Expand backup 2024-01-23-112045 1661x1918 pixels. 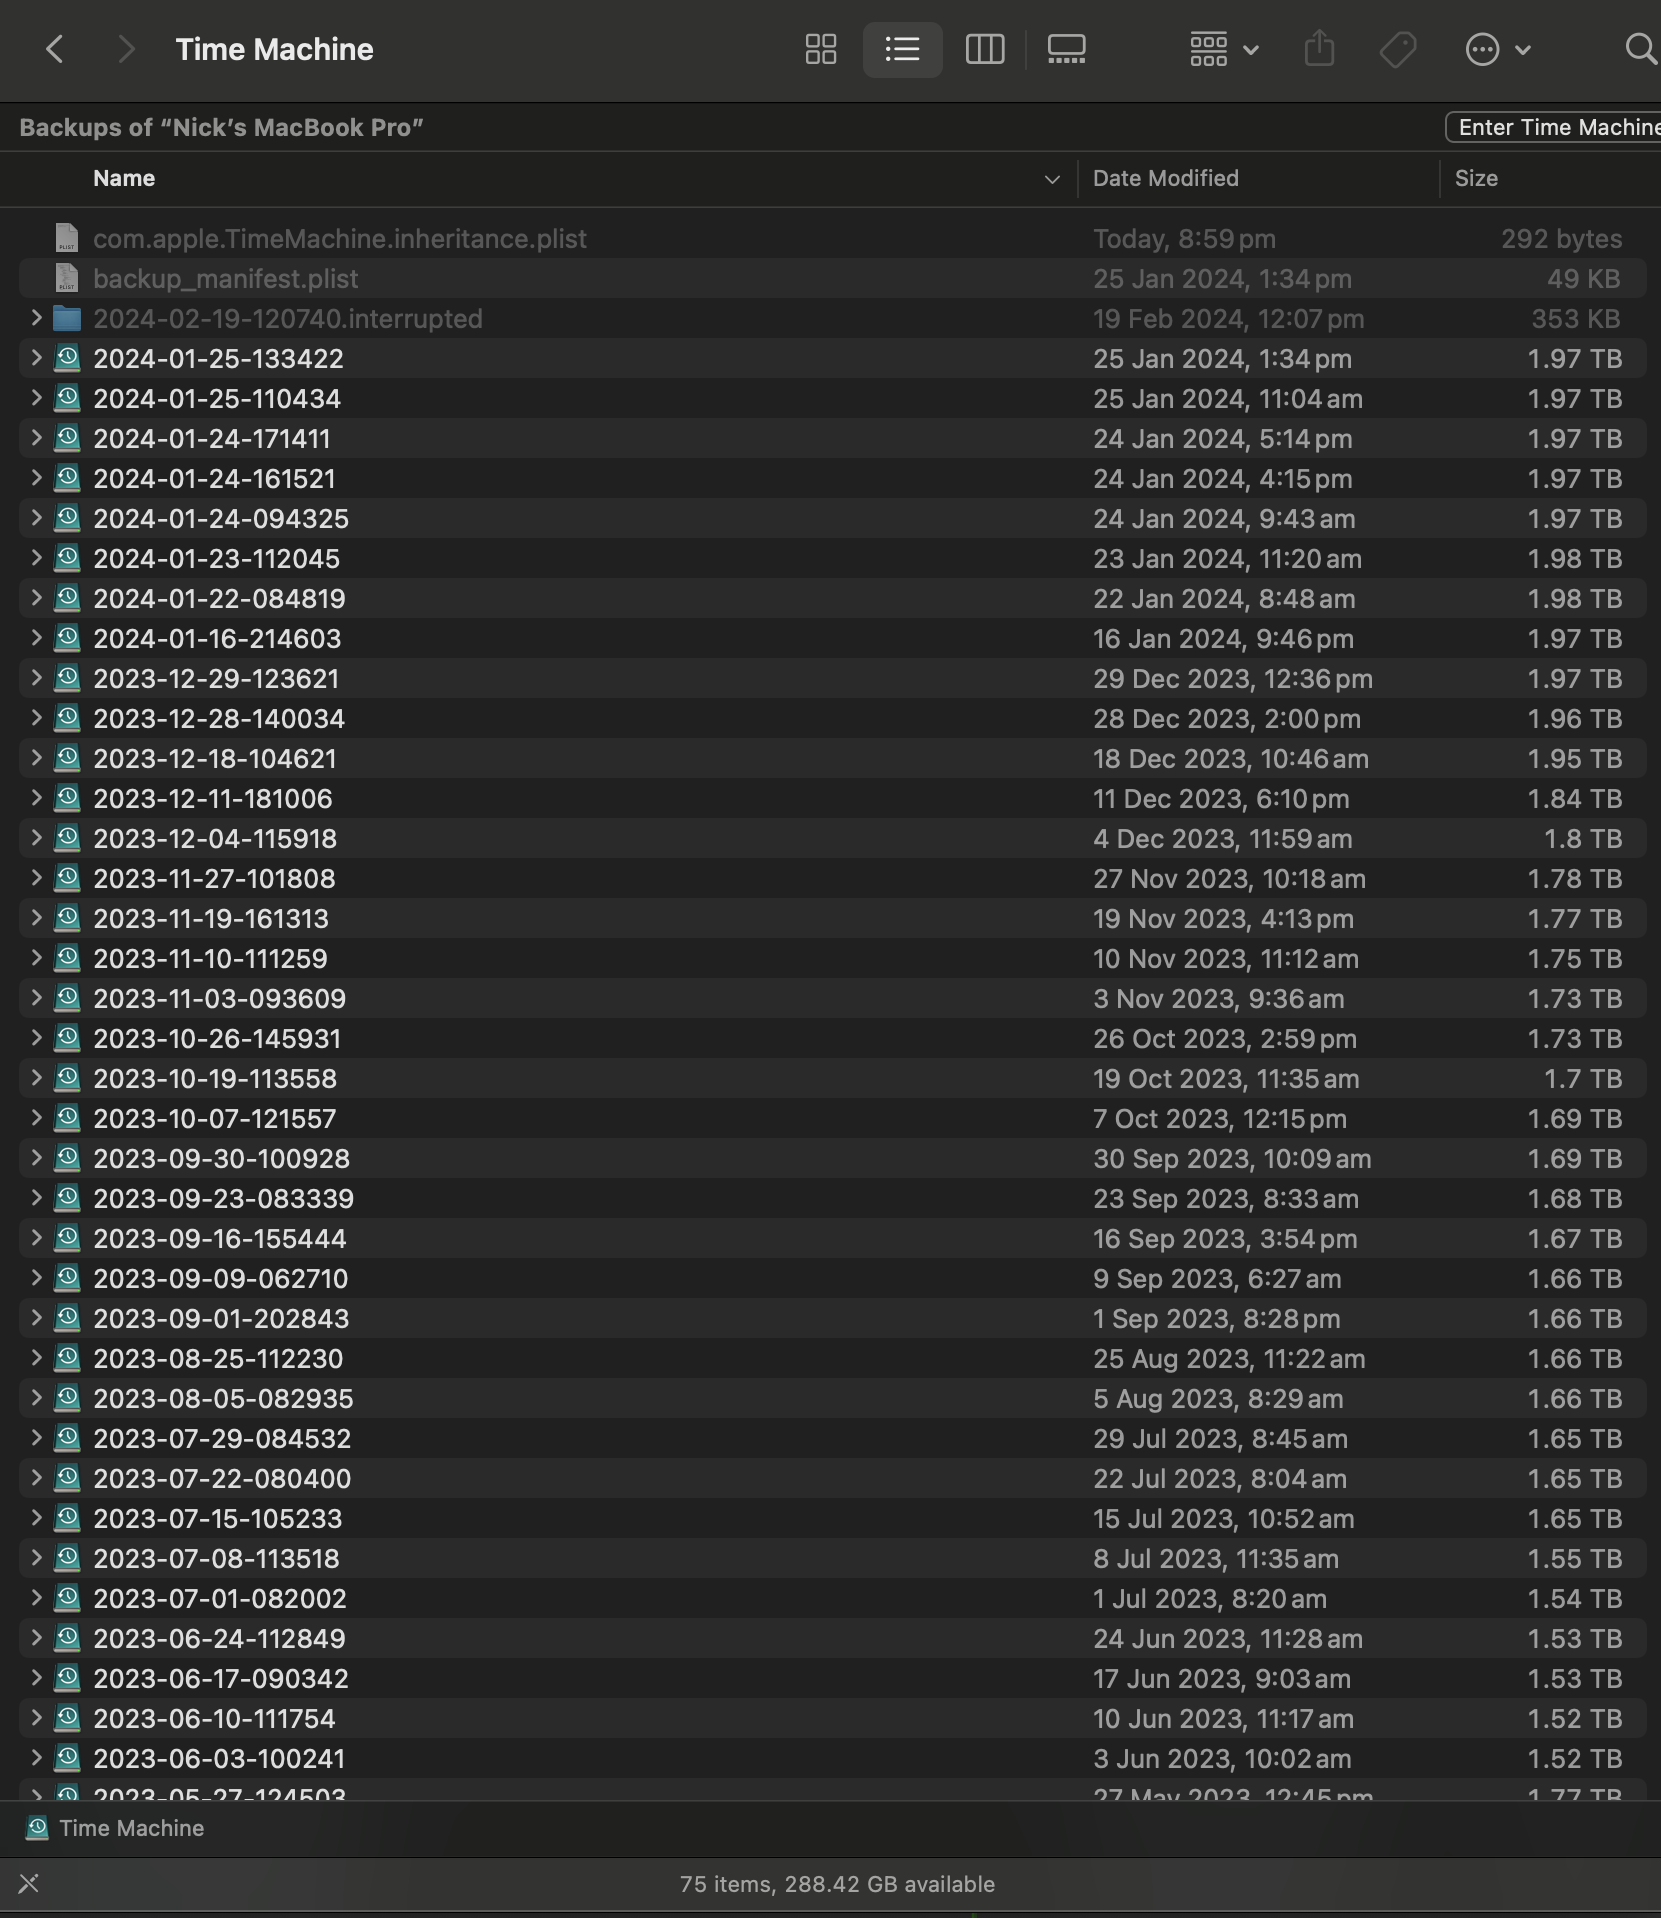(36, 558)
